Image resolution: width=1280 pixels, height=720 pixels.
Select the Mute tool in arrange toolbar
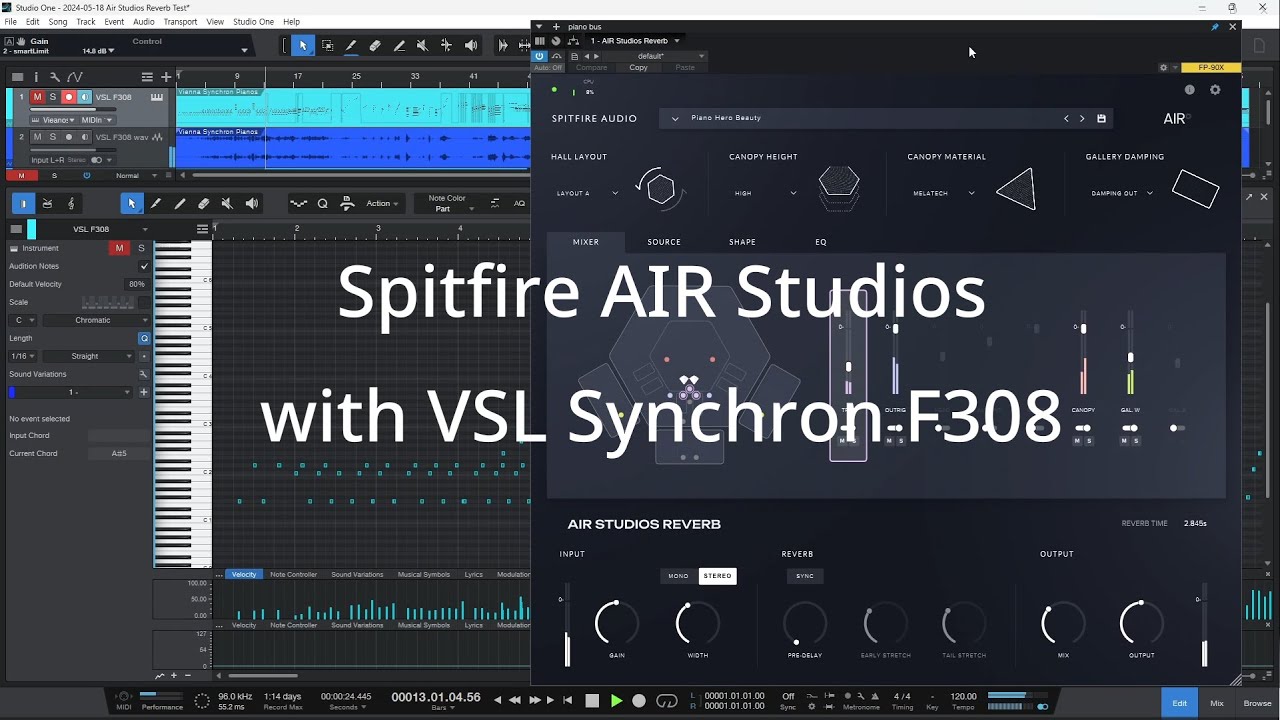click(x=422, y=46)
